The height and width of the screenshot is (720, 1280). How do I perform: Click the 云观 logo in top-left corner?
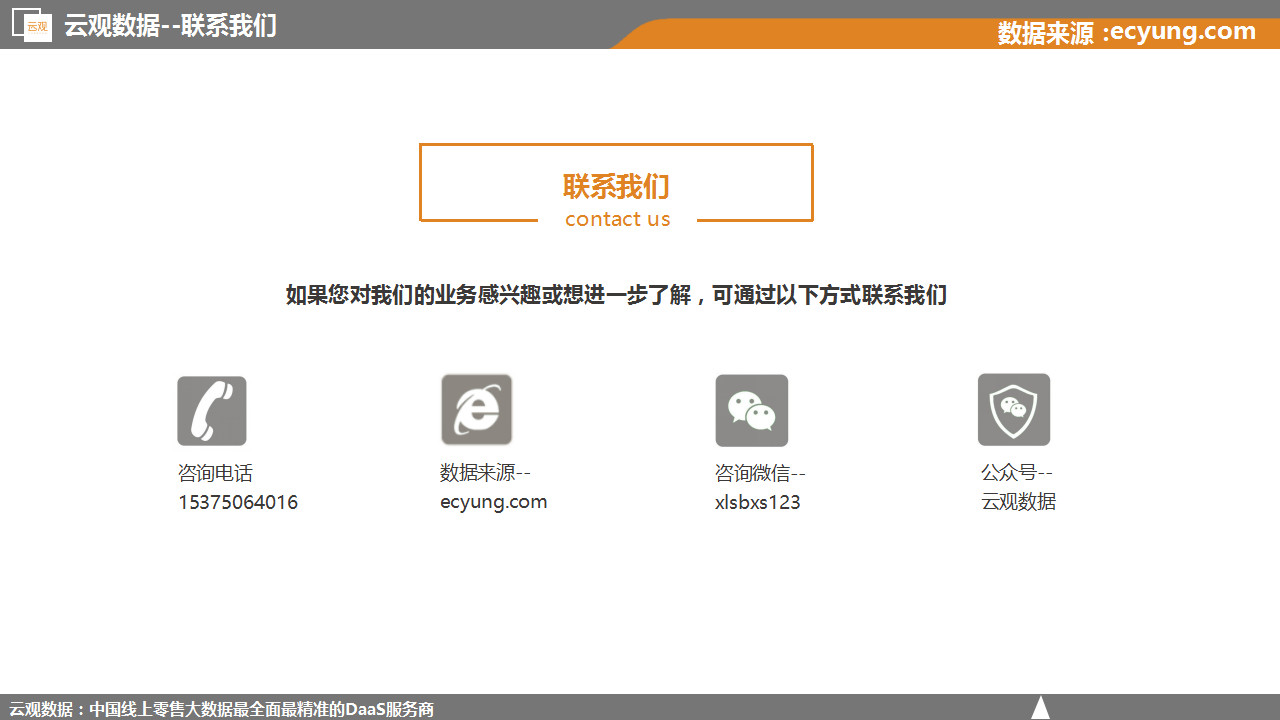[32, 25]
